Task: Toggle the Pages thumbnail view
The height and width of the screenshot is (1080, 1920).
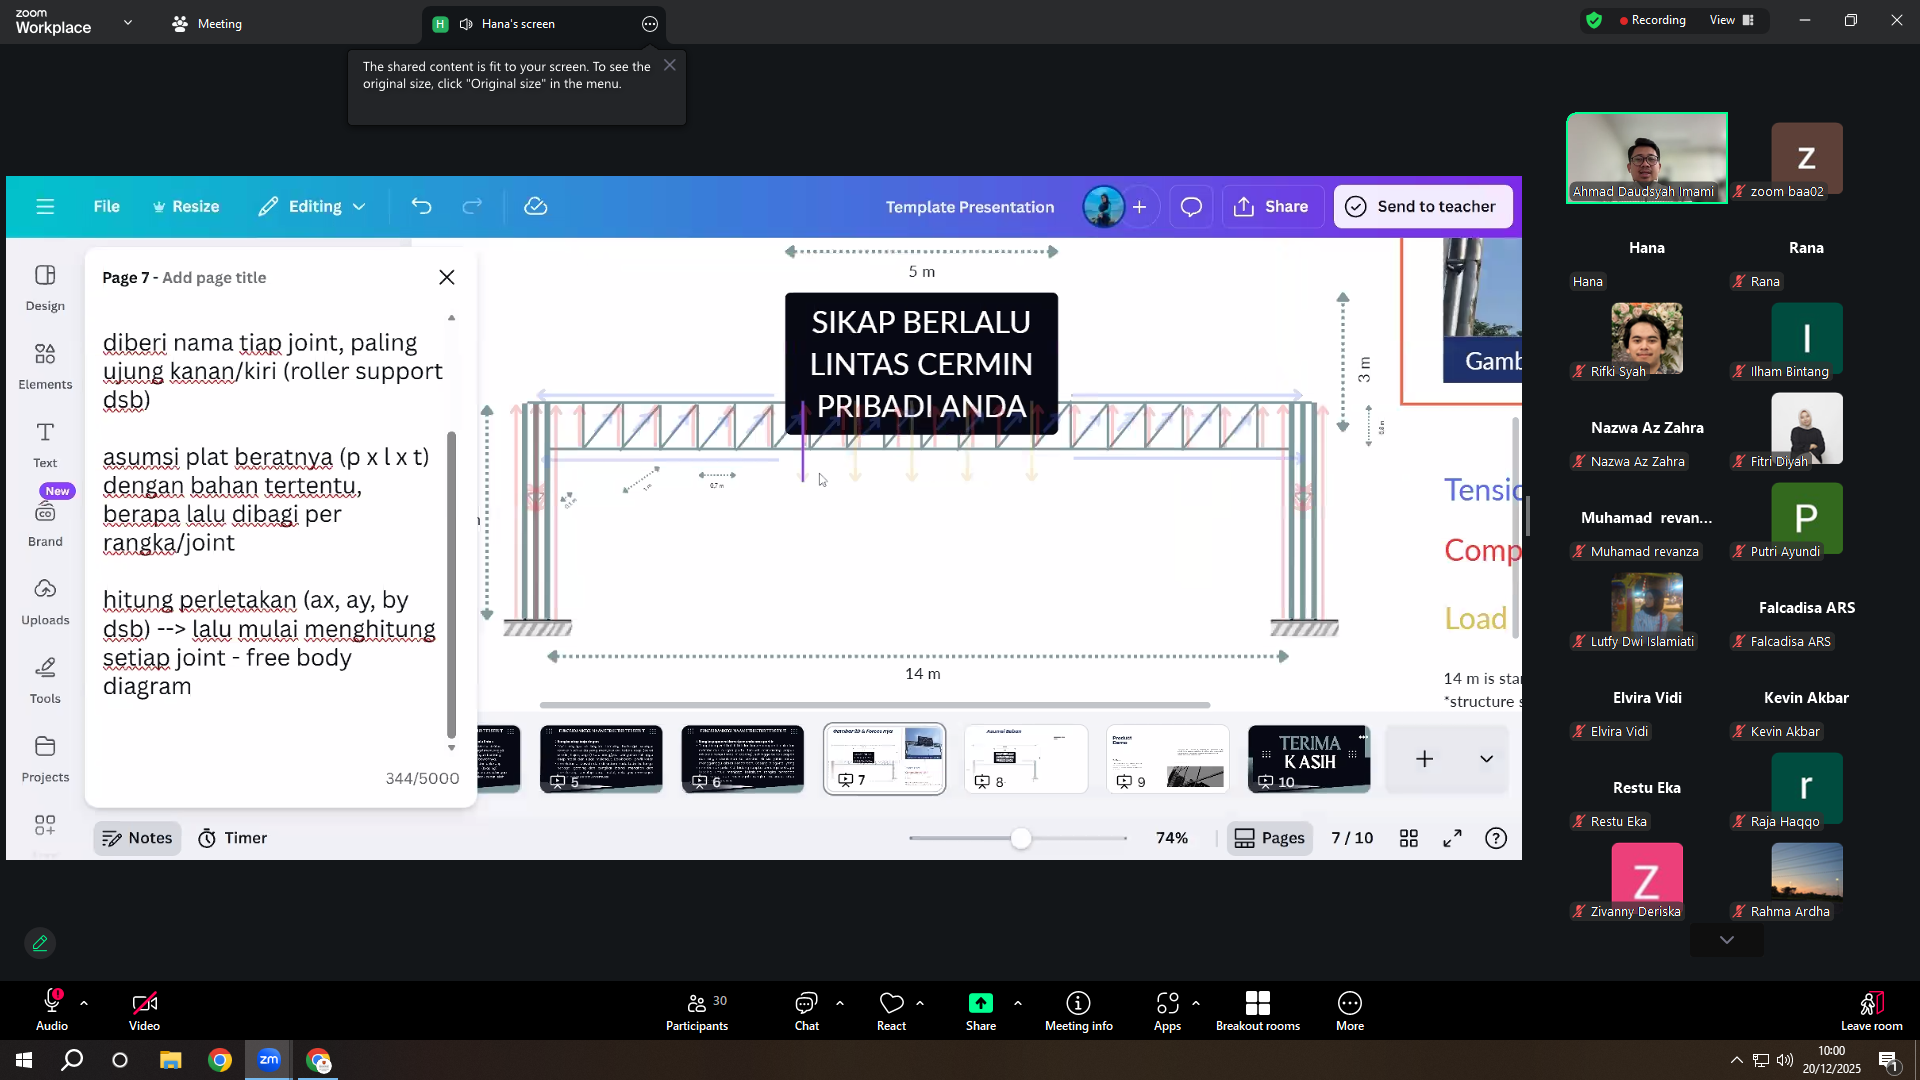Action: point(1270,838)
